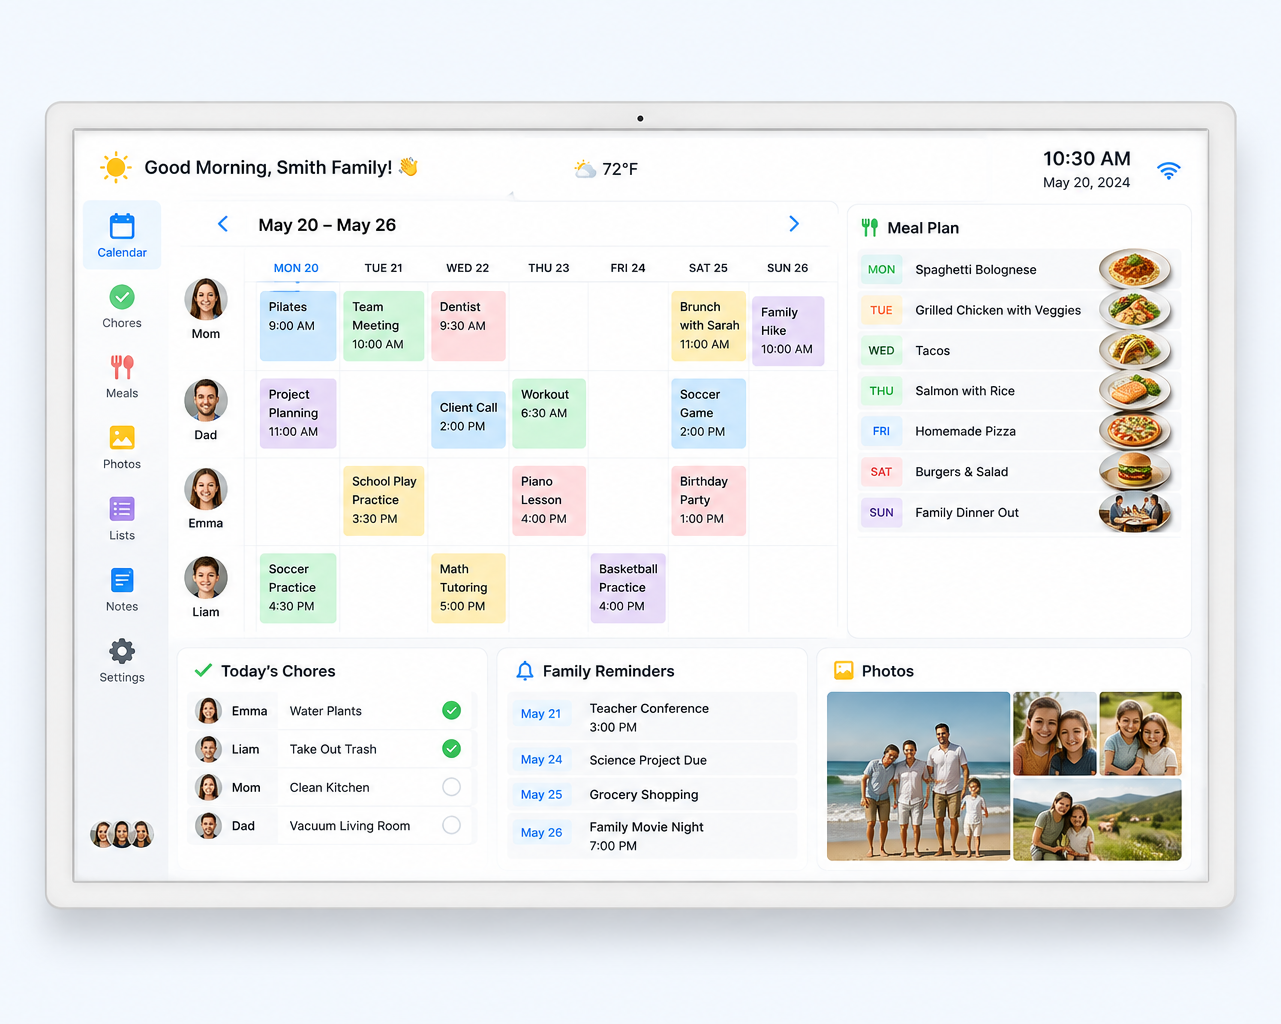Open the Lists sidebar icon
Screen dimensions: 1281x1024
(x=122, y=509)
